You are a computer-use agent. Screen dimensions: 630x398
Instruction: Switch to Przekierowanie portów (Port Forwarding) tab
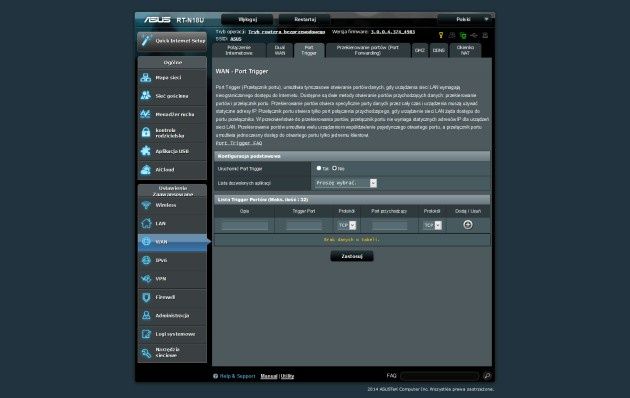click(368, 51)
